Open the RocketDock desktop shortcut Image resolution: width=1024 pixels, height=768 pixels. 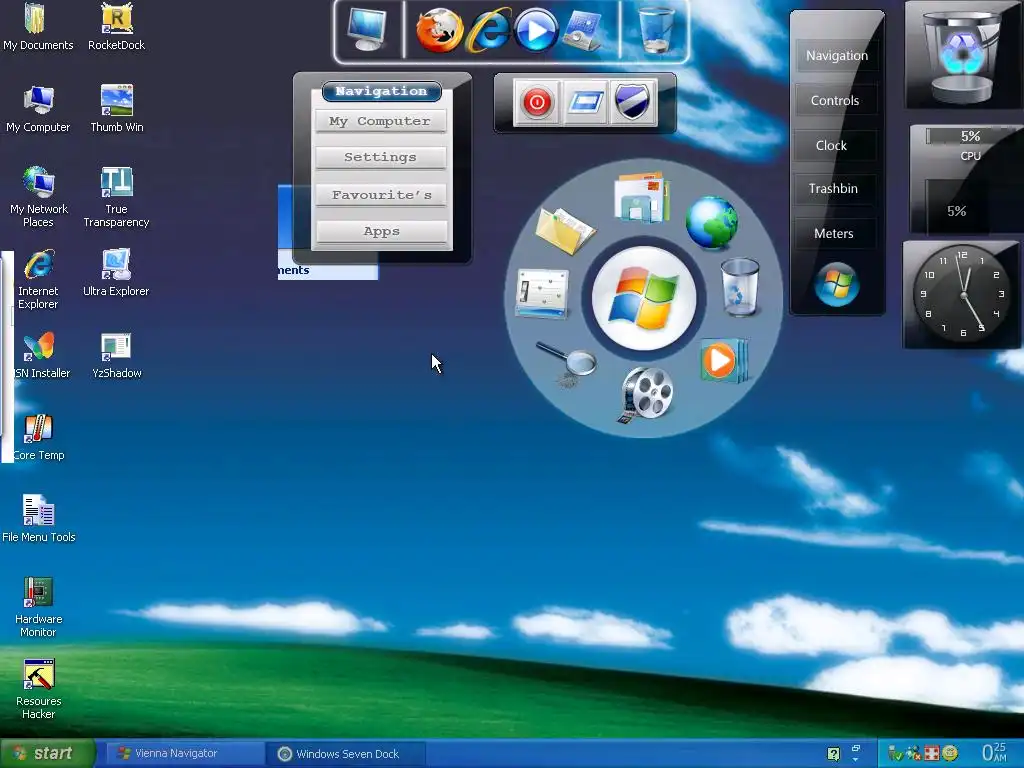pos(116,27)
